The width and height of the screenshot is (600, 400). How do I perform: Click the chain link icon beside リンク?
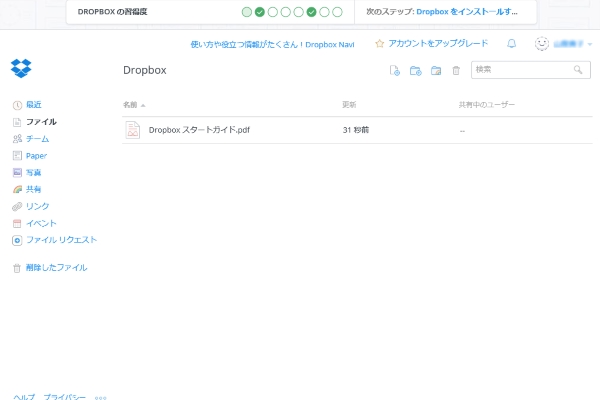tap(17, 206)
